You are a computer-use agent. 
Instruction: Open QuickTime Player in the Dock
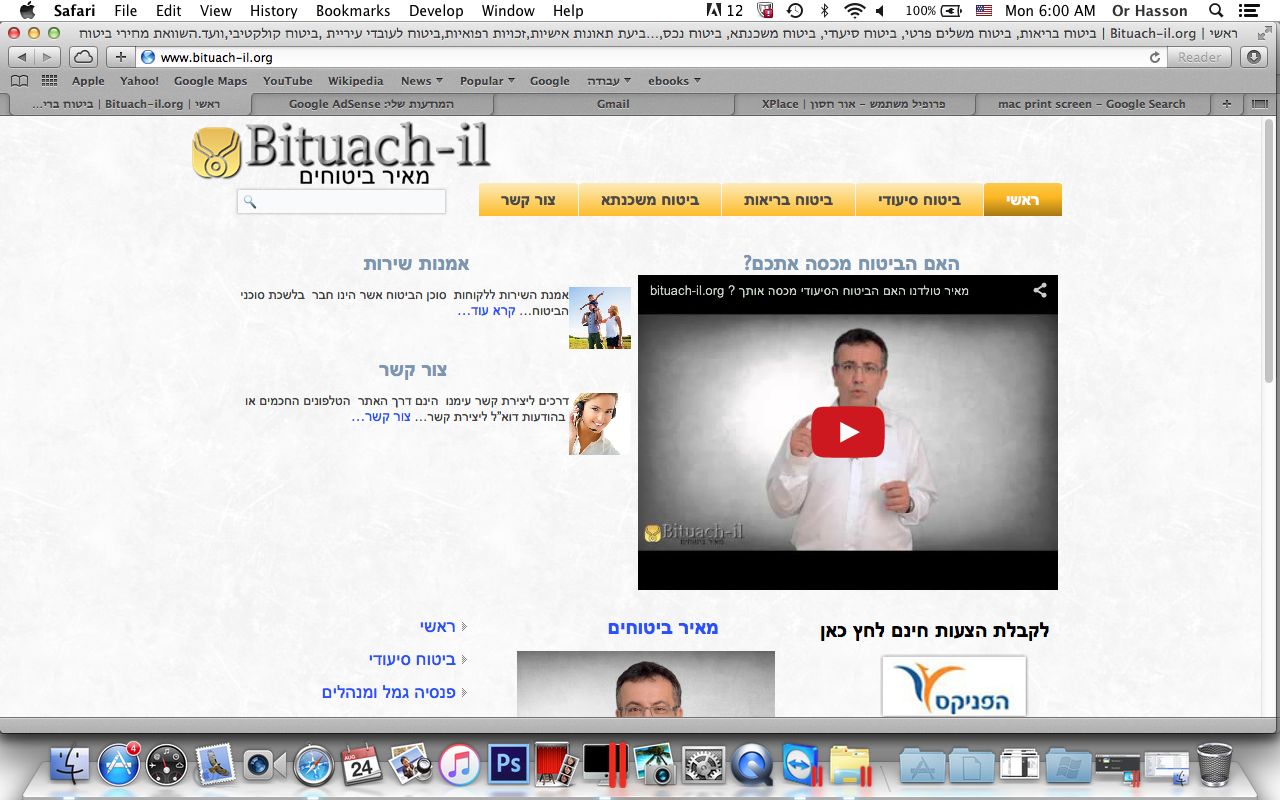click(752, 765)
